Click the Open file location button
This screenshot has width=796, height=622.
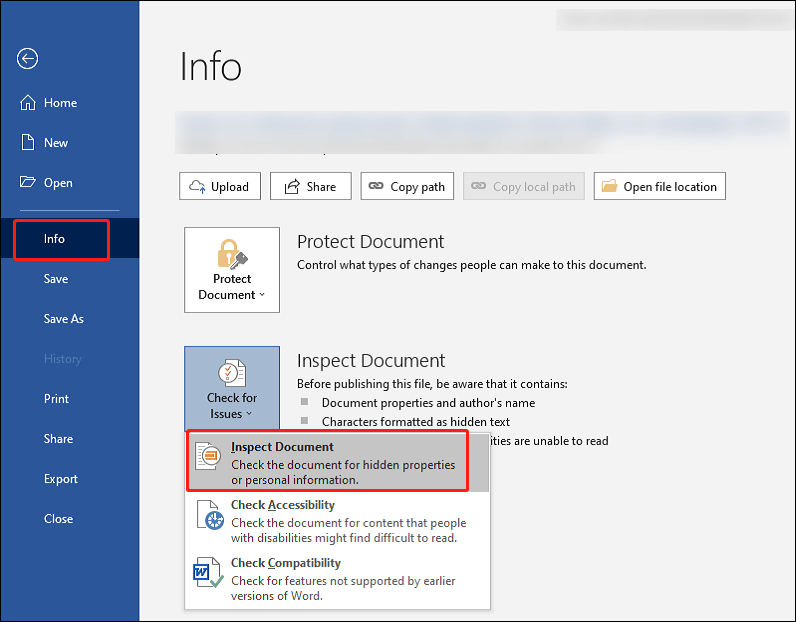[659, 186]
